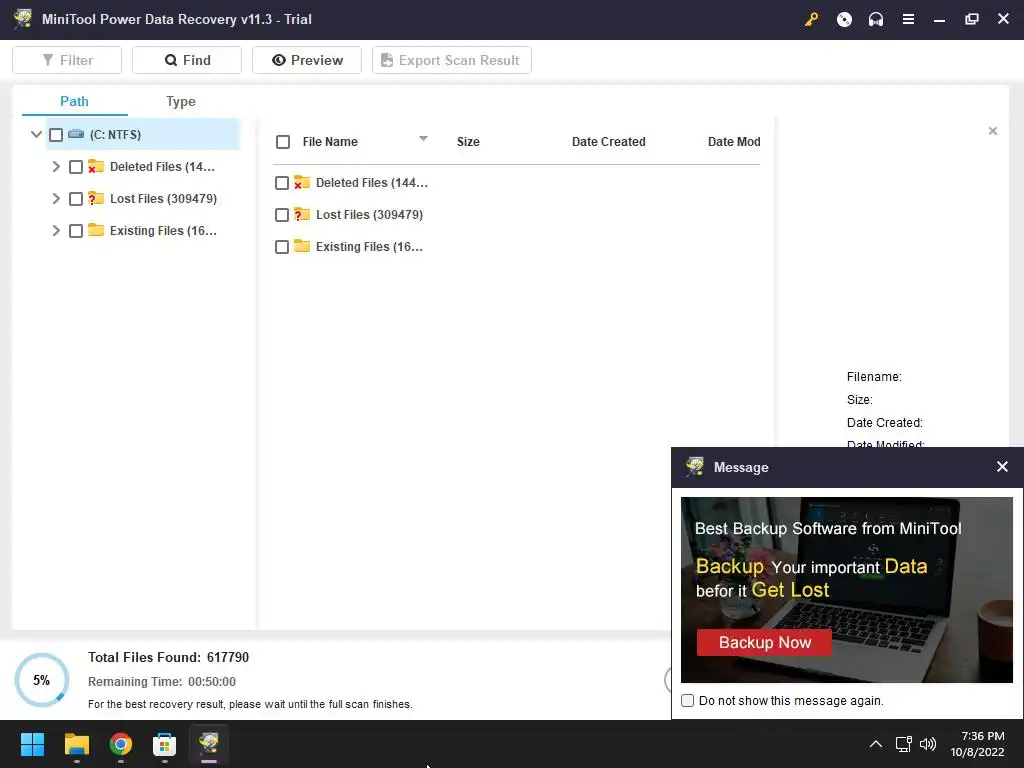Open the network status tray icon
This screenshot has width=1024, height=768.
[904, 744]
